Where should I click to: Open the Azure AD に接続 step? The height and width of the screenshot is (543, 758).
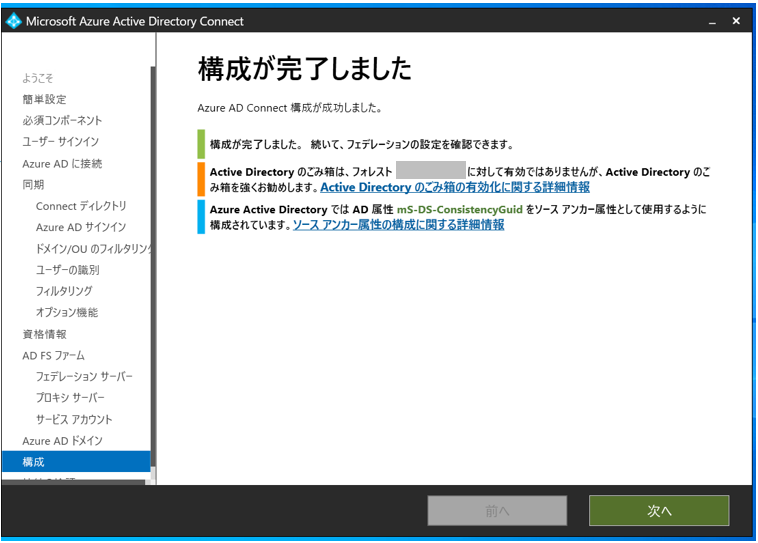(x=62, y=163)
